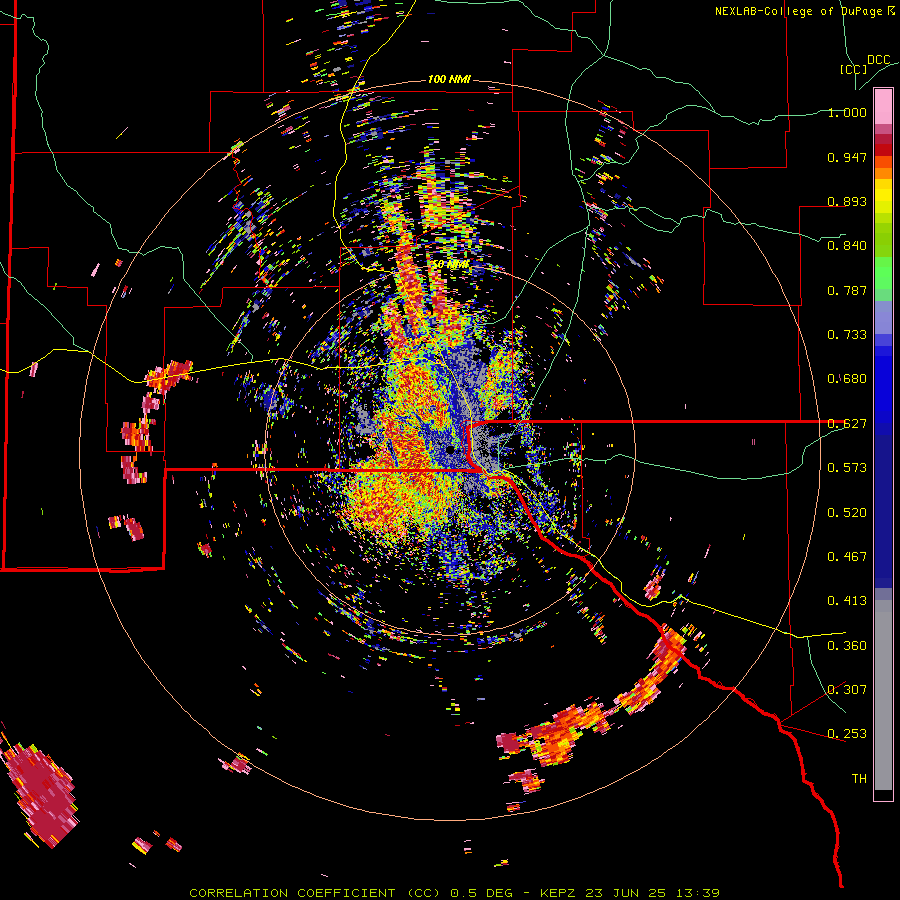Click the pink segment at the color bar top
The height and width of the screenshot is (900, 900).
tap(883, 106)
